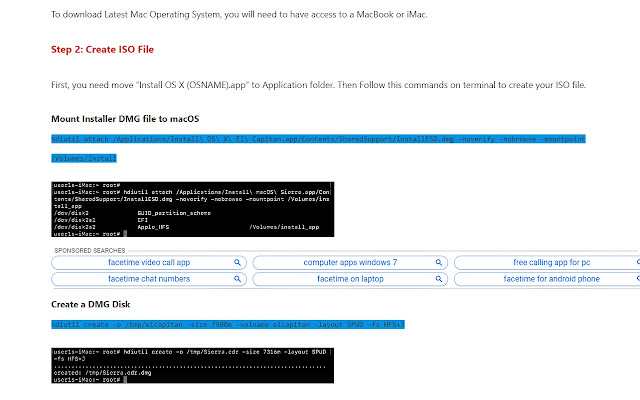This screenshot has width=640, height=400.
Task: Open the 'facetime on laptop' sponsored search
Action: pos(350,279)
